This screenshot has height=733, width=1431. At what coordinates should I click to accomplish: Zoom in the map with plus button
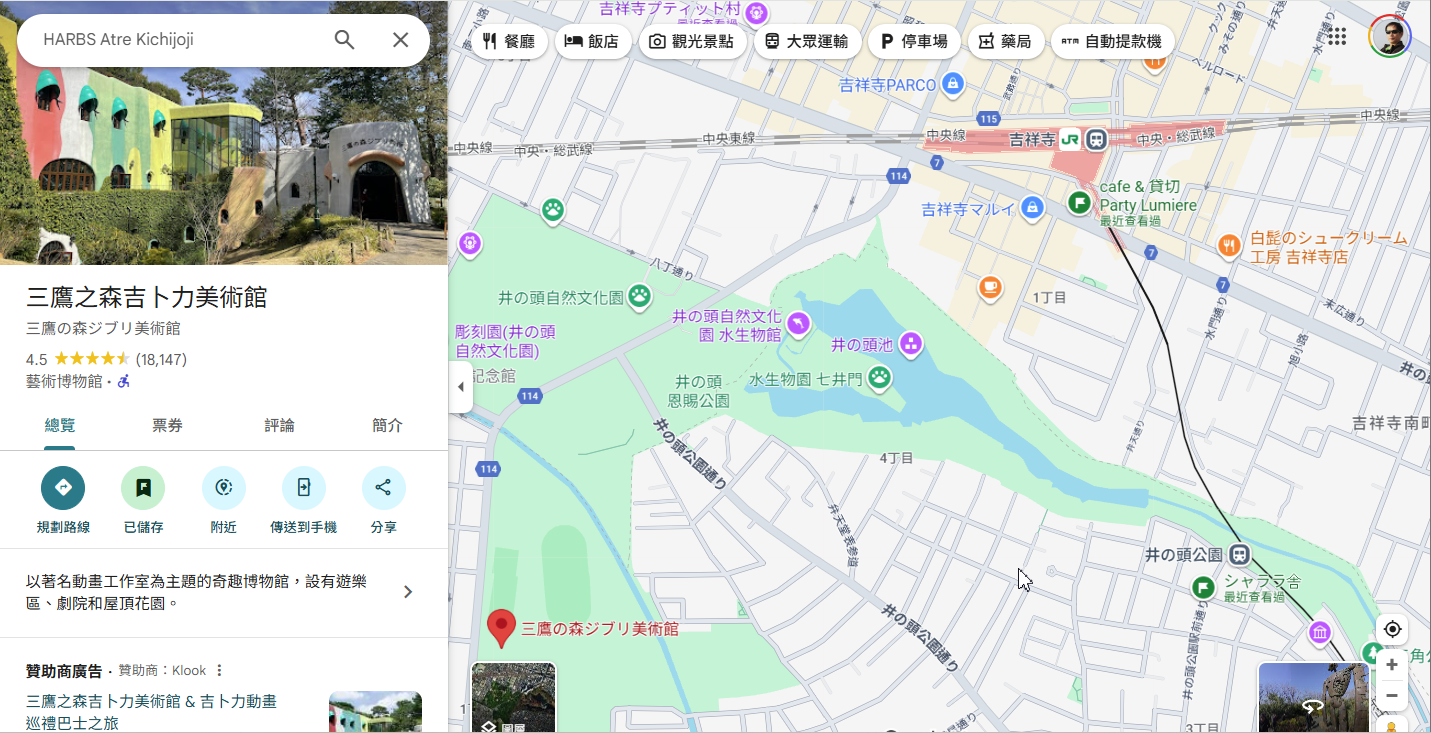tap(1392, 665)
